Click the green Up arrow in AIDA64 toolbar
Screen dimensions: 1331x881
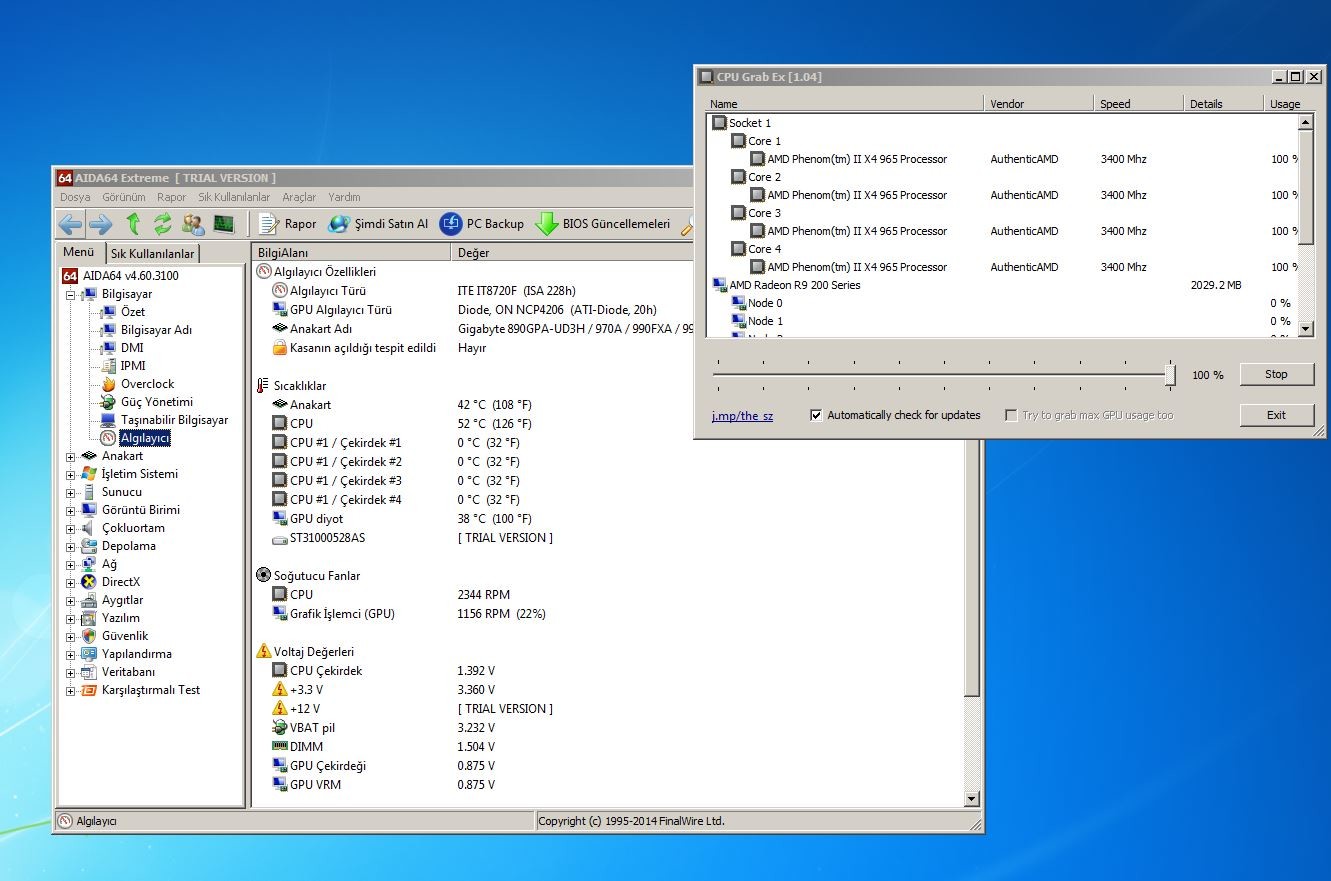133,224
